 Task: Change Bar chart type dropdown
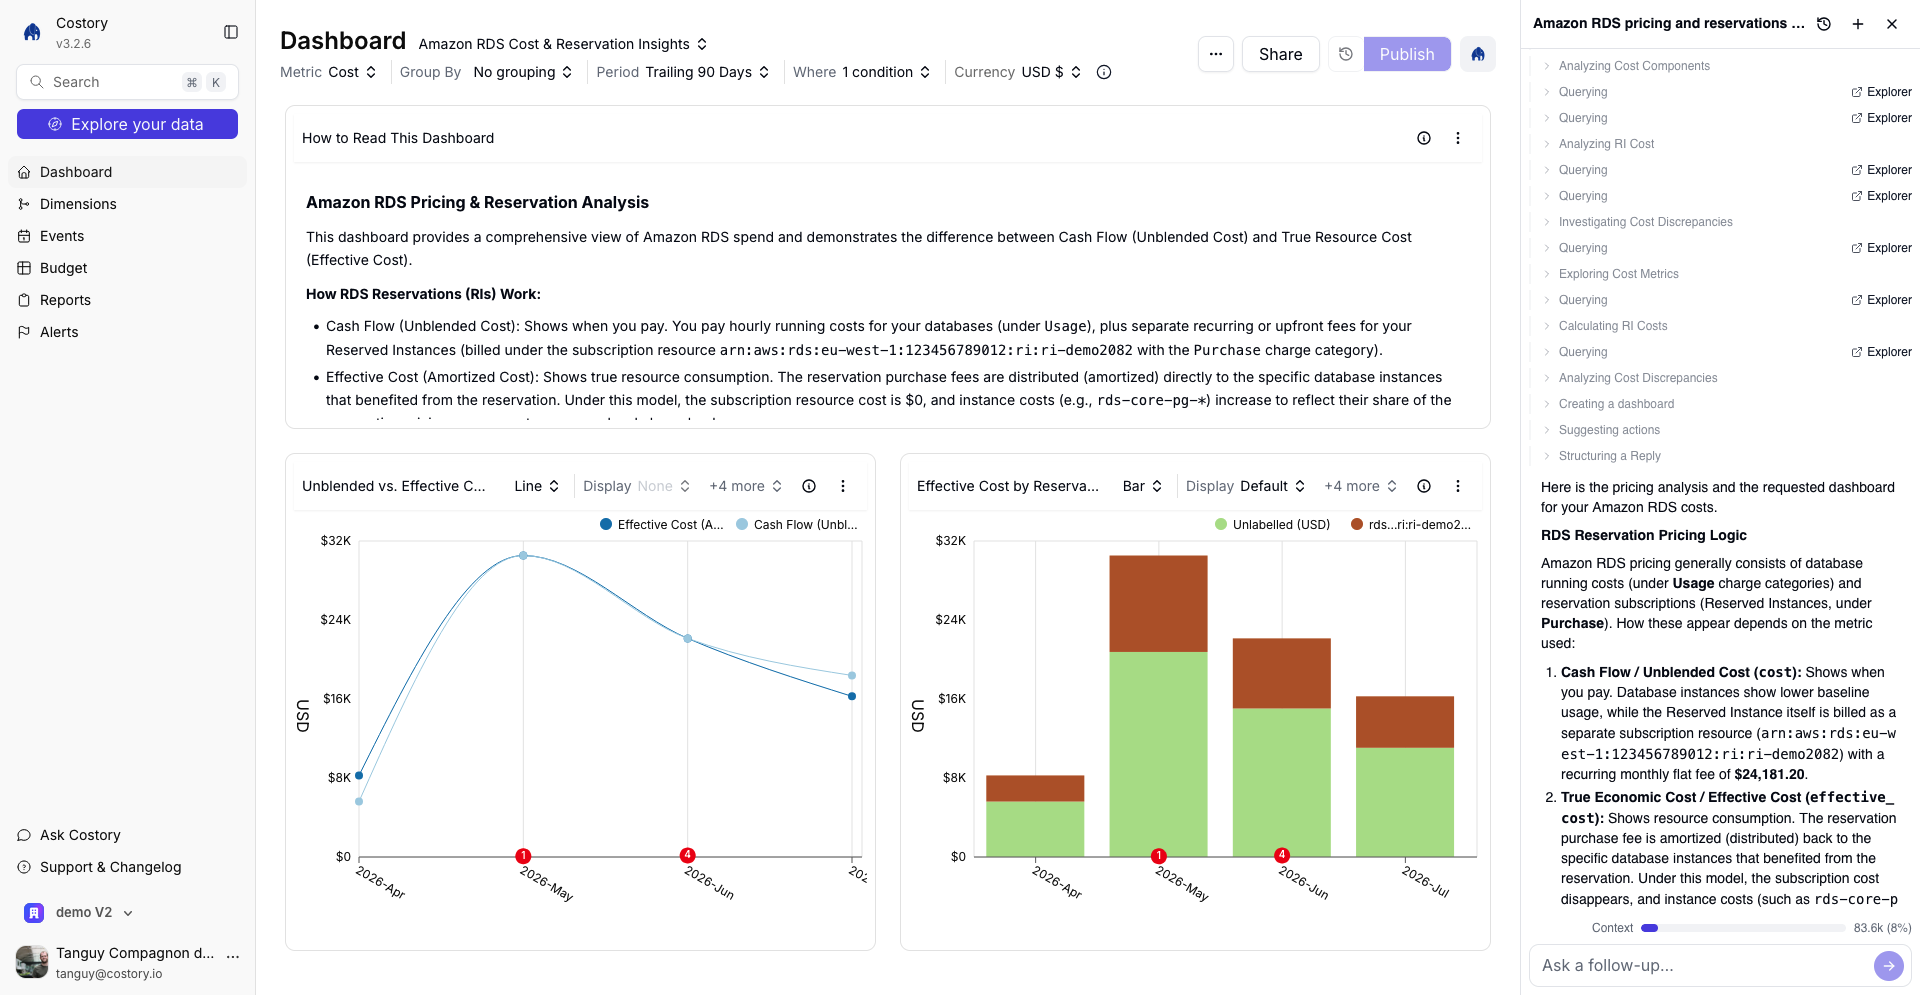(1143, 486)
